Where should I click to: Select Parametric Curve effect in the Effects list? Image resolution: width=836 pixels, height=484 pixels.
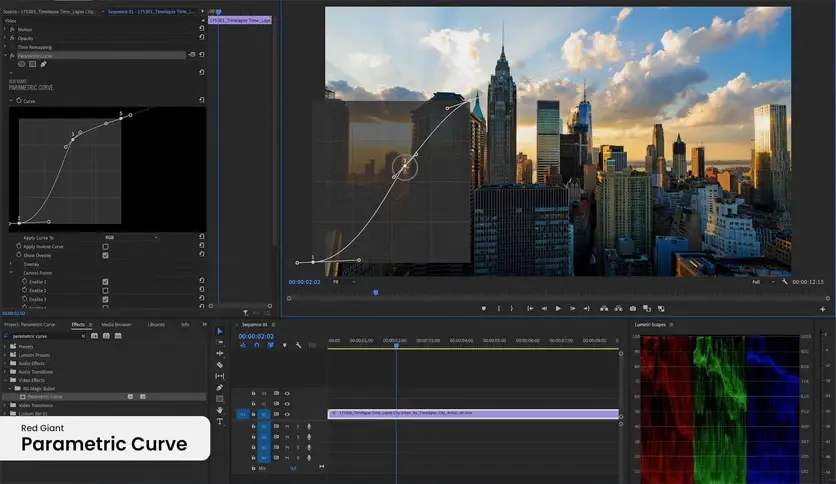44,397
